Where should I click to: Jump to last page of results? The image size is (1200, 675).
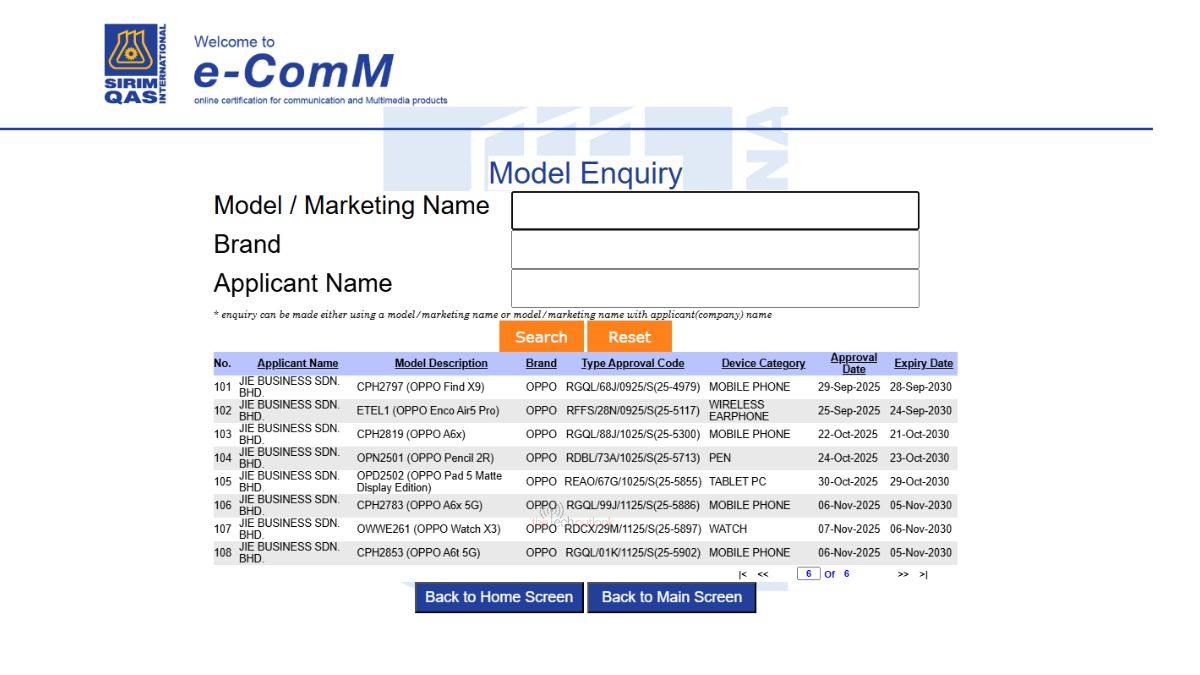coord(923,575)
